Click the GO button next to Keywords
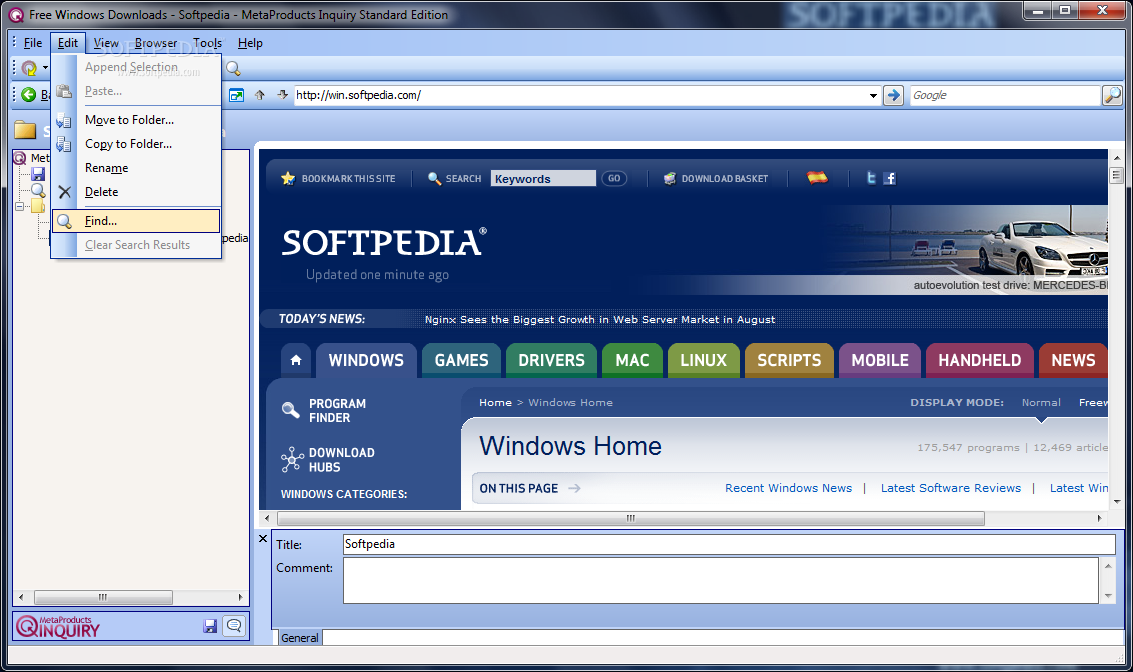The image size is (1133, 672). (x=614, y=178)
